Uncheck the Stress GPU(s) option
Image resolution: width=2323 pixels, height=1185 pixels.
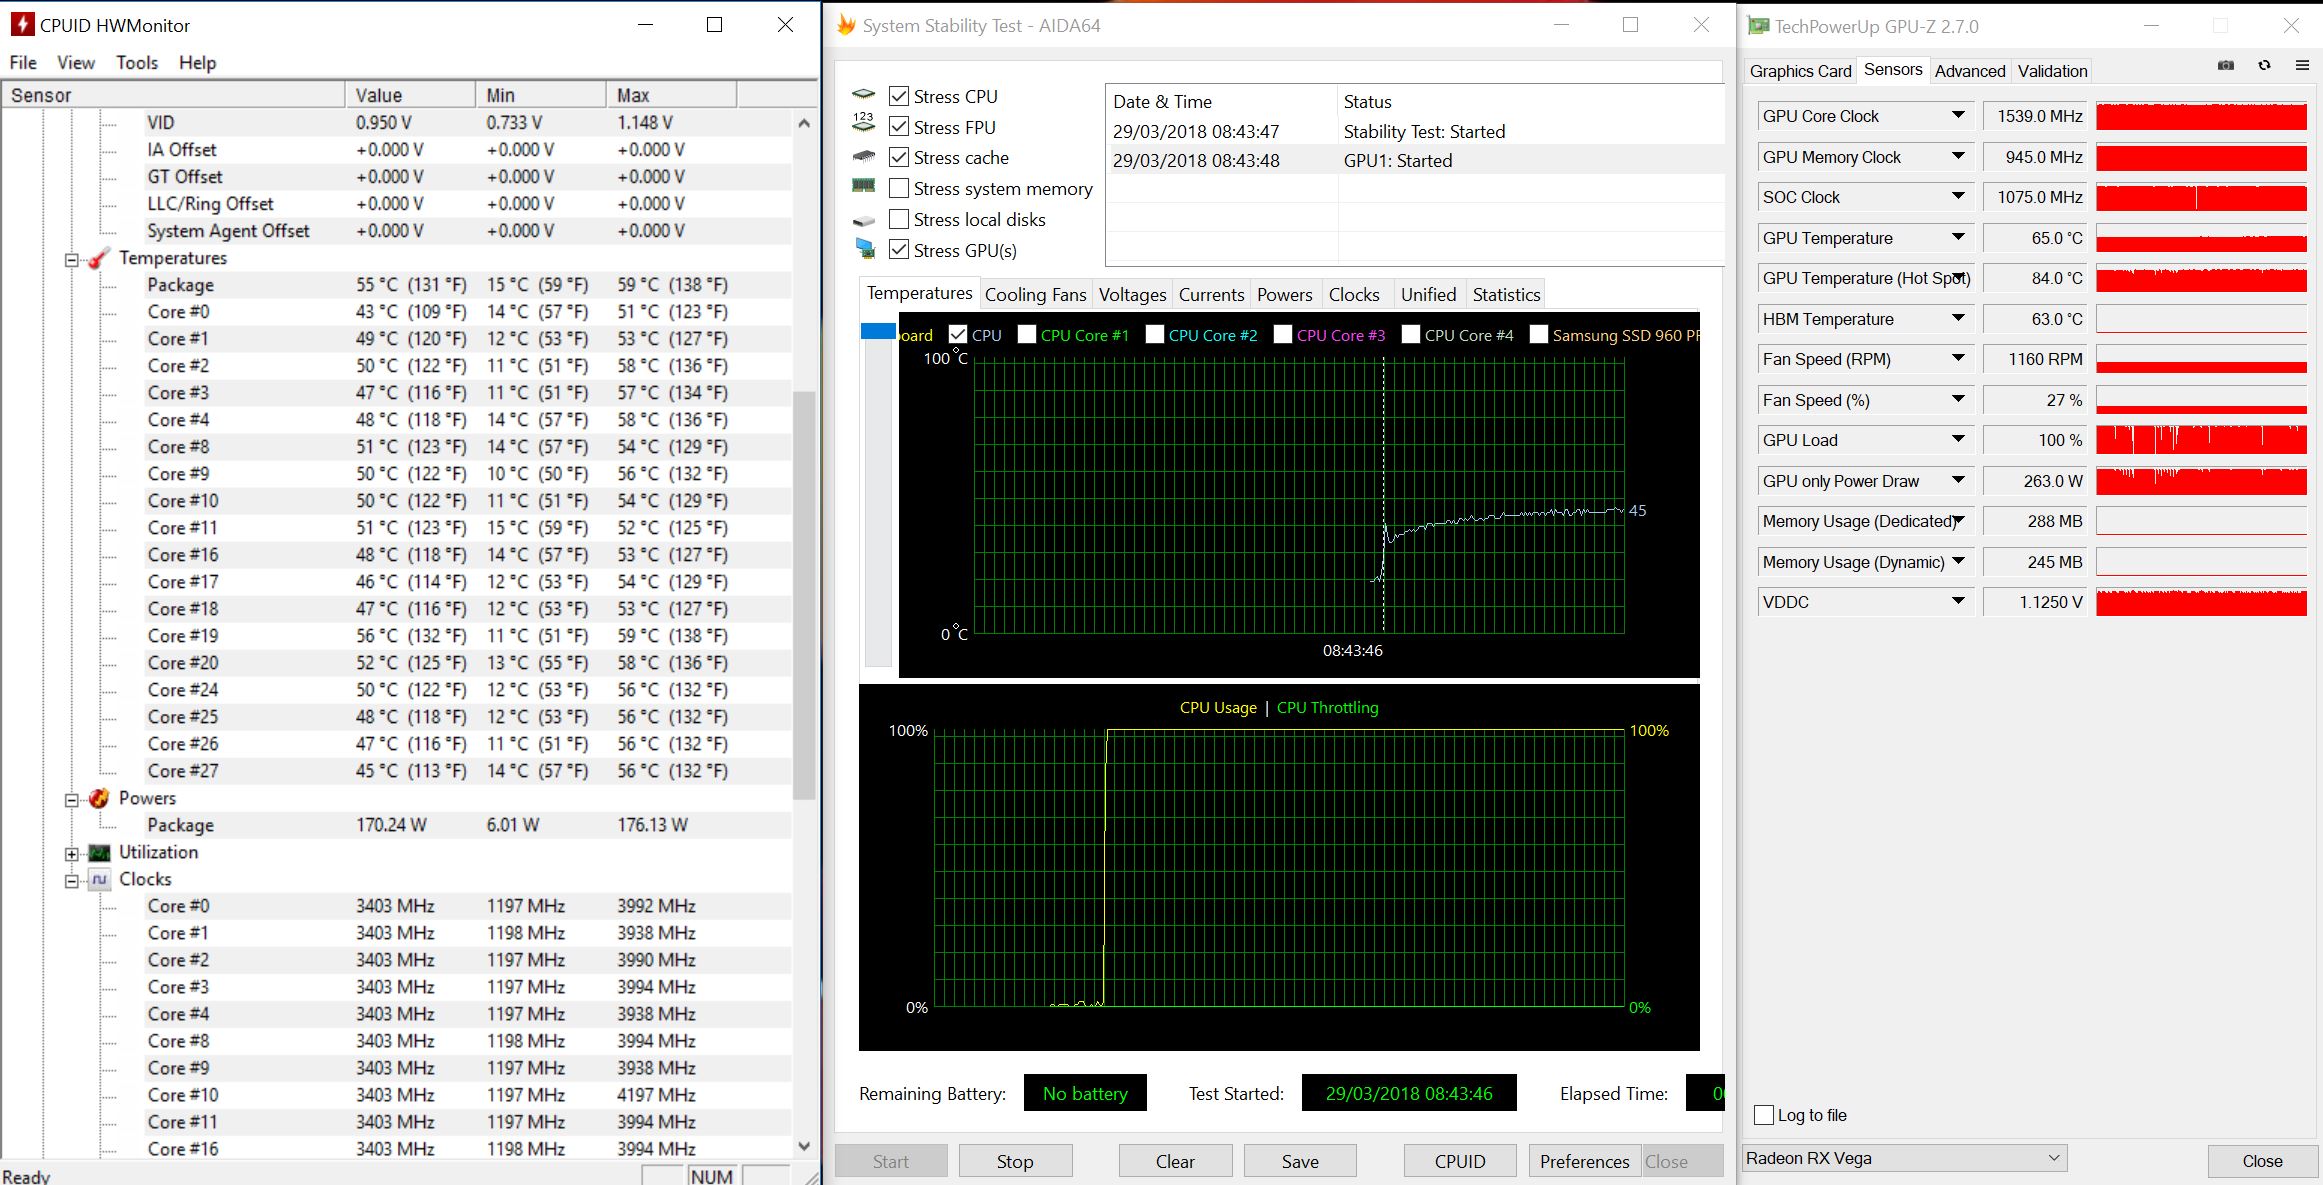(x=899, y=250)
